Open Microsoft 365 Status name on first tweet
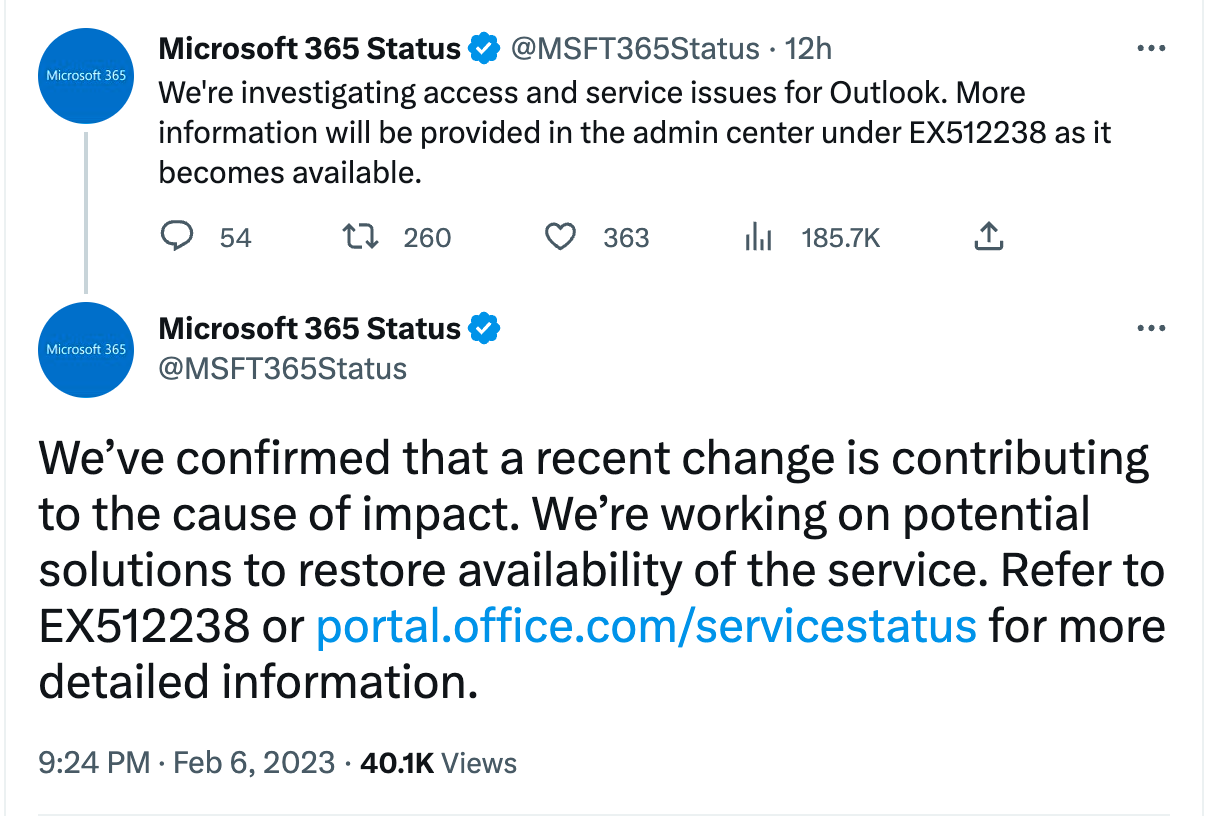The image size is (1214, 816). point(309,48)
